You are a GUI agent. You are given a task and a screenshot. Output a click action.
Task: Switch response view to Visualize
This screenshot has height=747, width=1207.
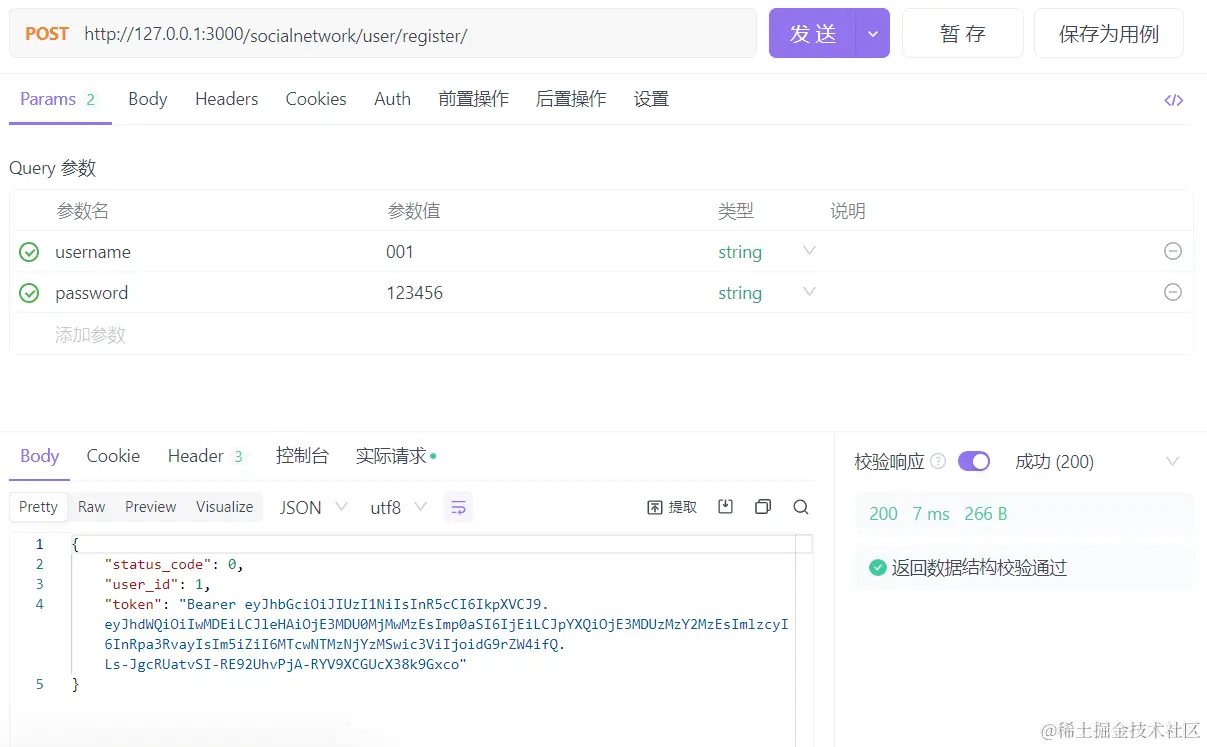[225, 507]
